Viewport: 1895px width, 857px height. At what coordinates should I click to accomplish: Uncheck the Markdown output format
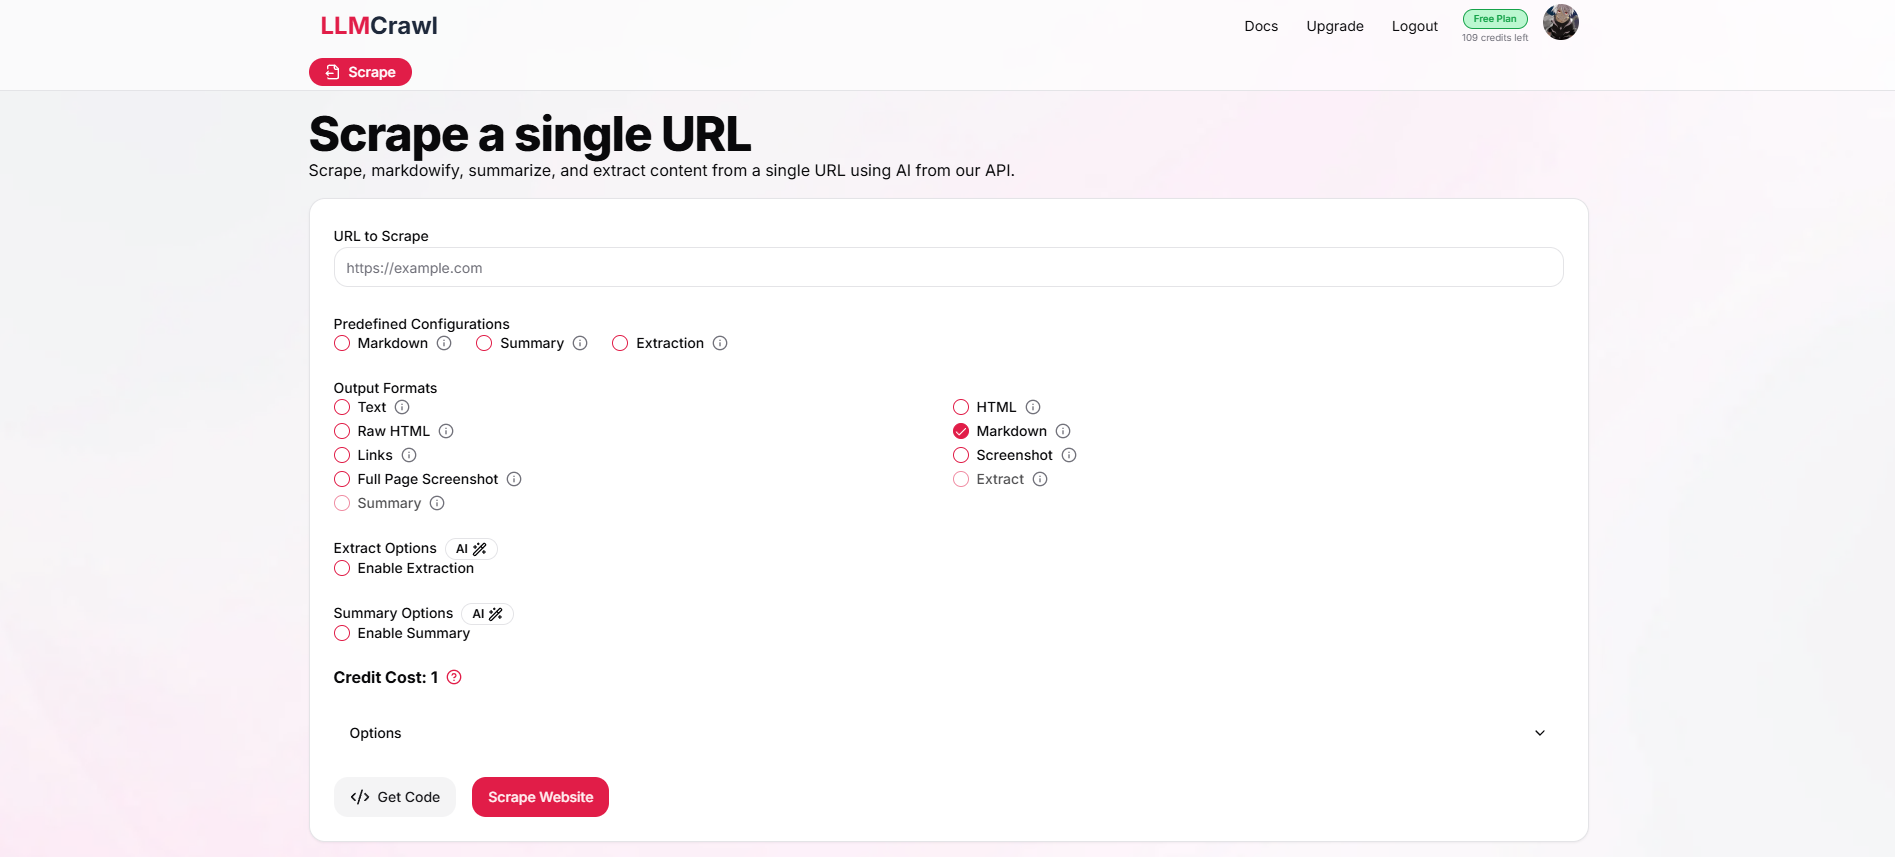click(961, 431)
